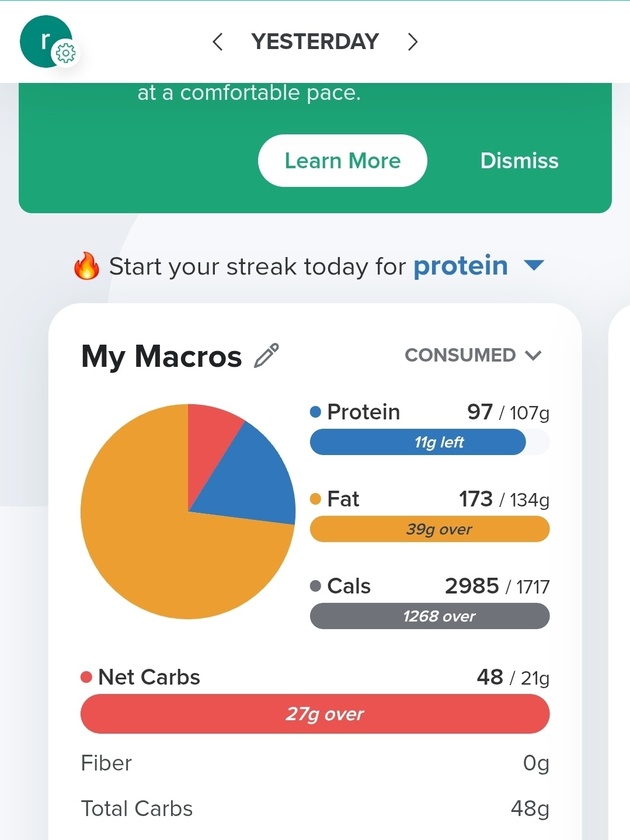Click the orange Fat legend dot
The width and height of the screenshot is (630, 840).
point(316,499)
